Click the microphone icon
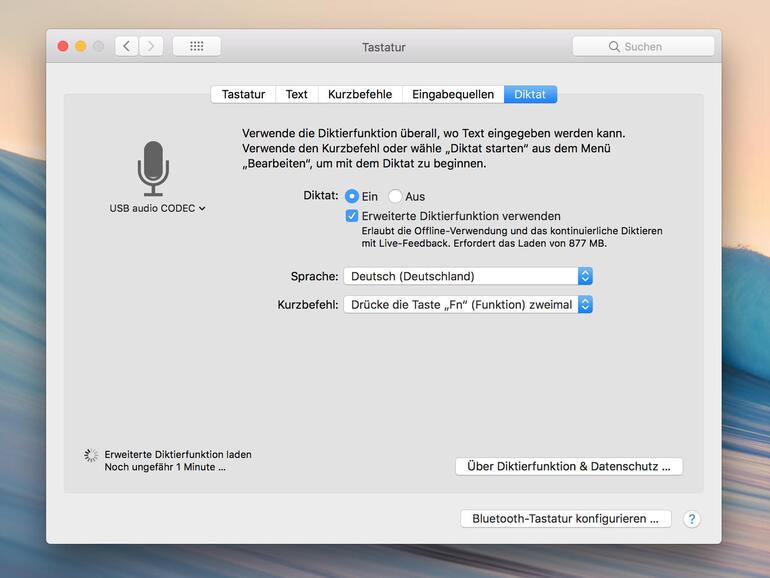Image resolution: width=770 pixels, height=578 pixels. (153, 168)
